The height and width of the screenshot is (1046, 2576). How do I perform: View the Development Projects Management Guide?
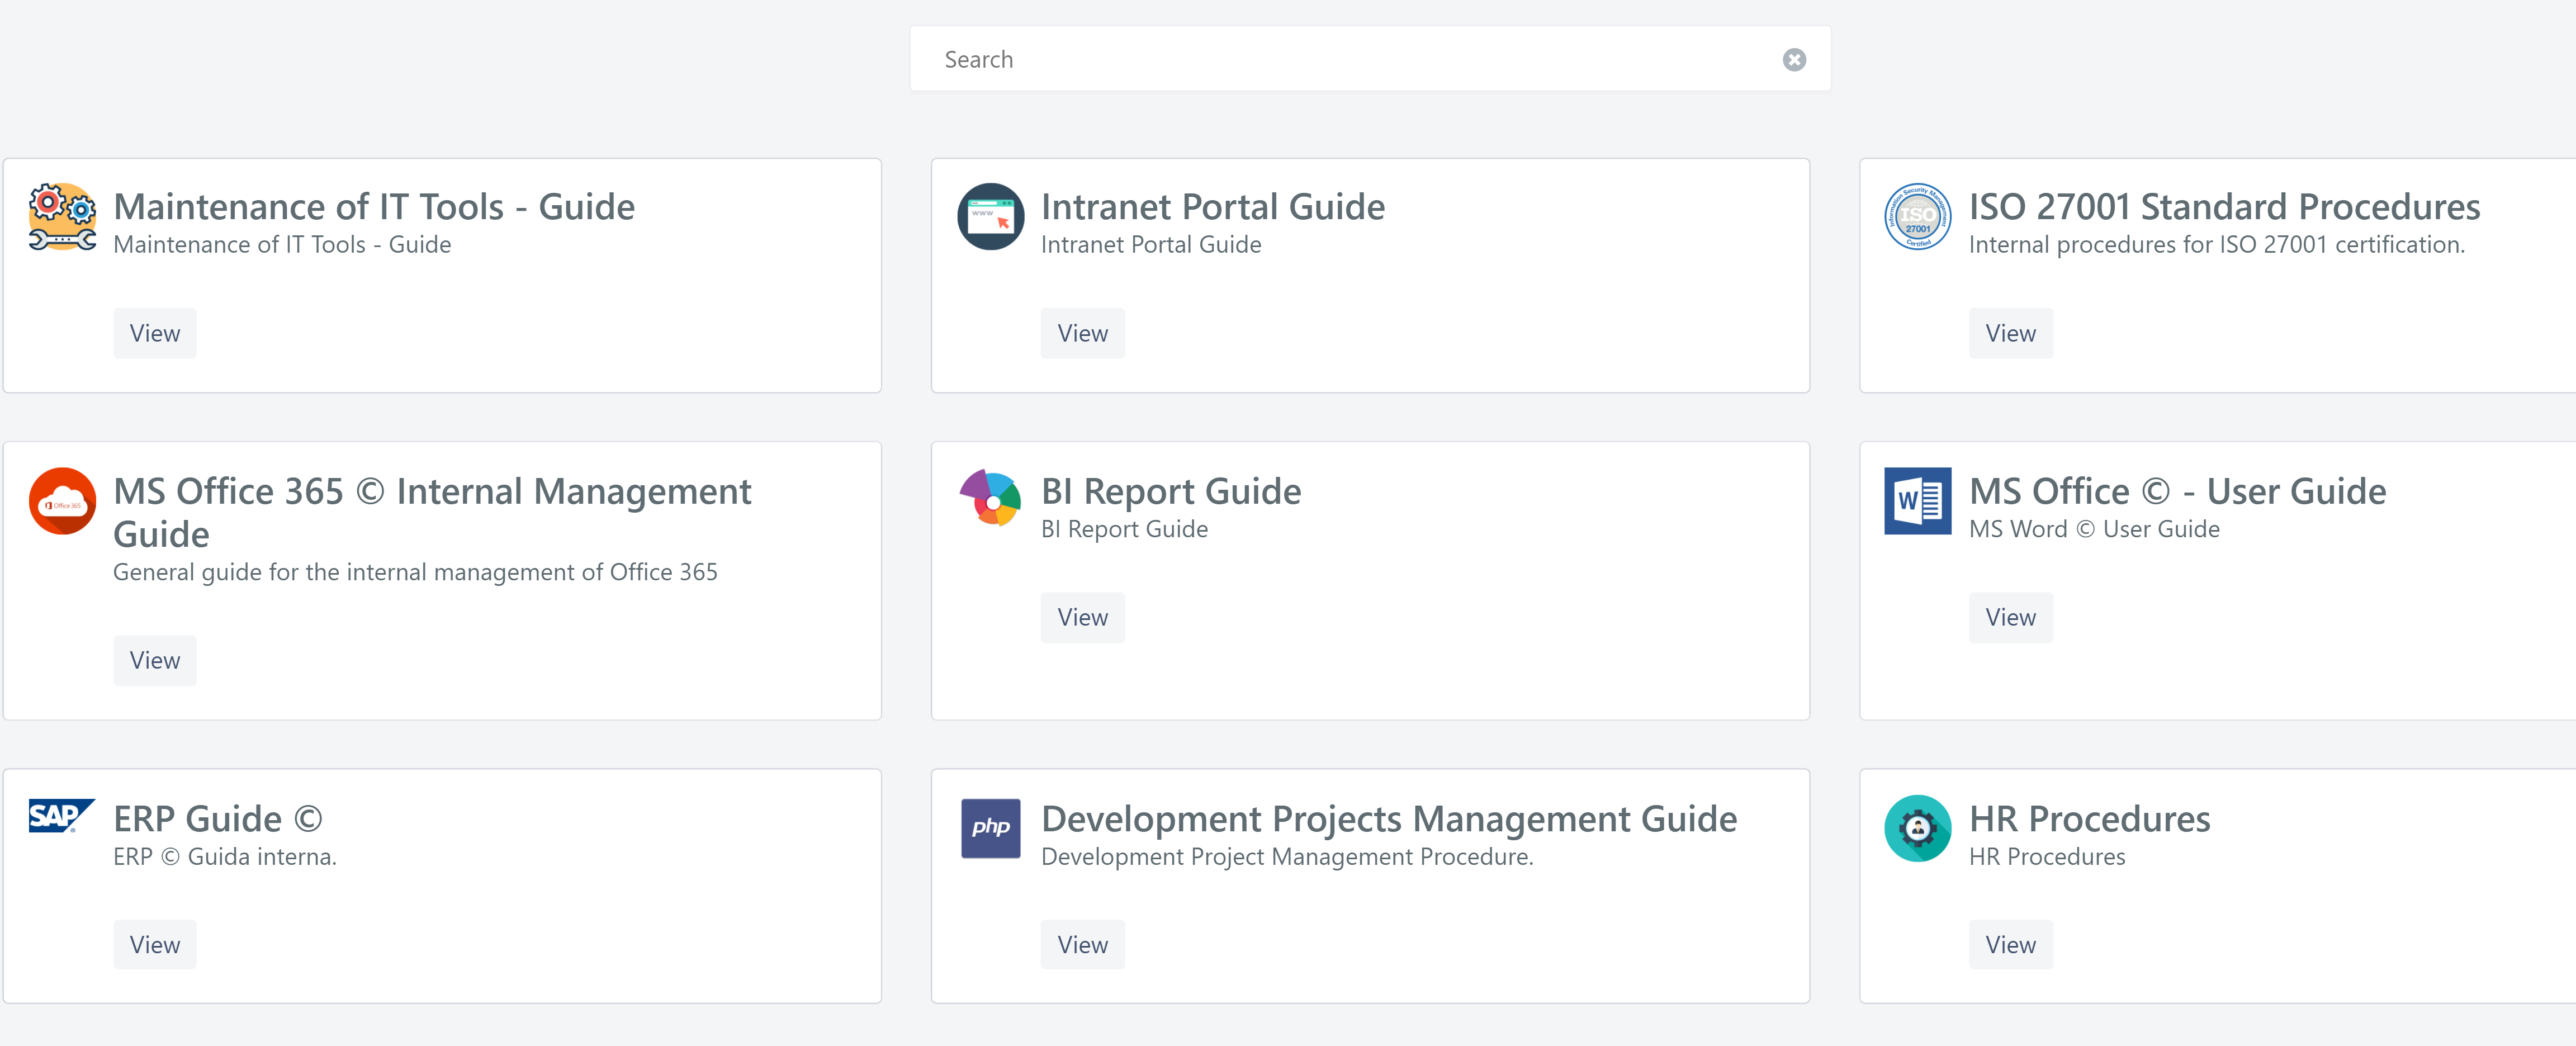(x=1082, y=945)
